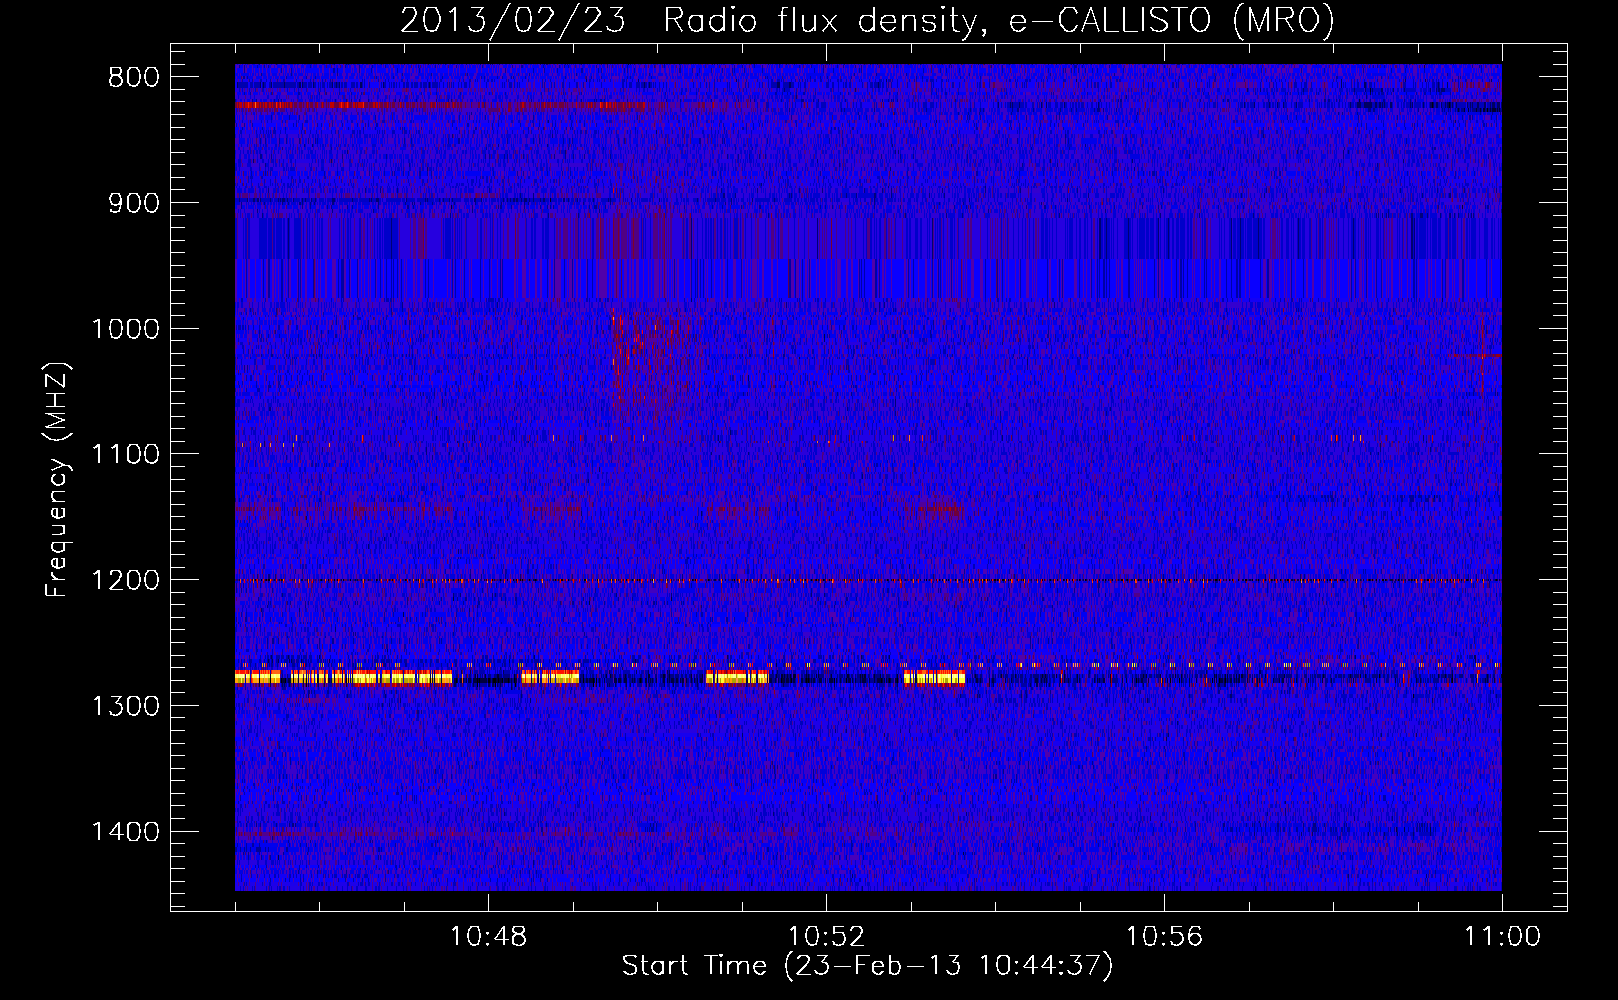Click the 10:56 time tick label
The height and width of the screenshot is (1000, 1618).
(x=1164, y=937)
